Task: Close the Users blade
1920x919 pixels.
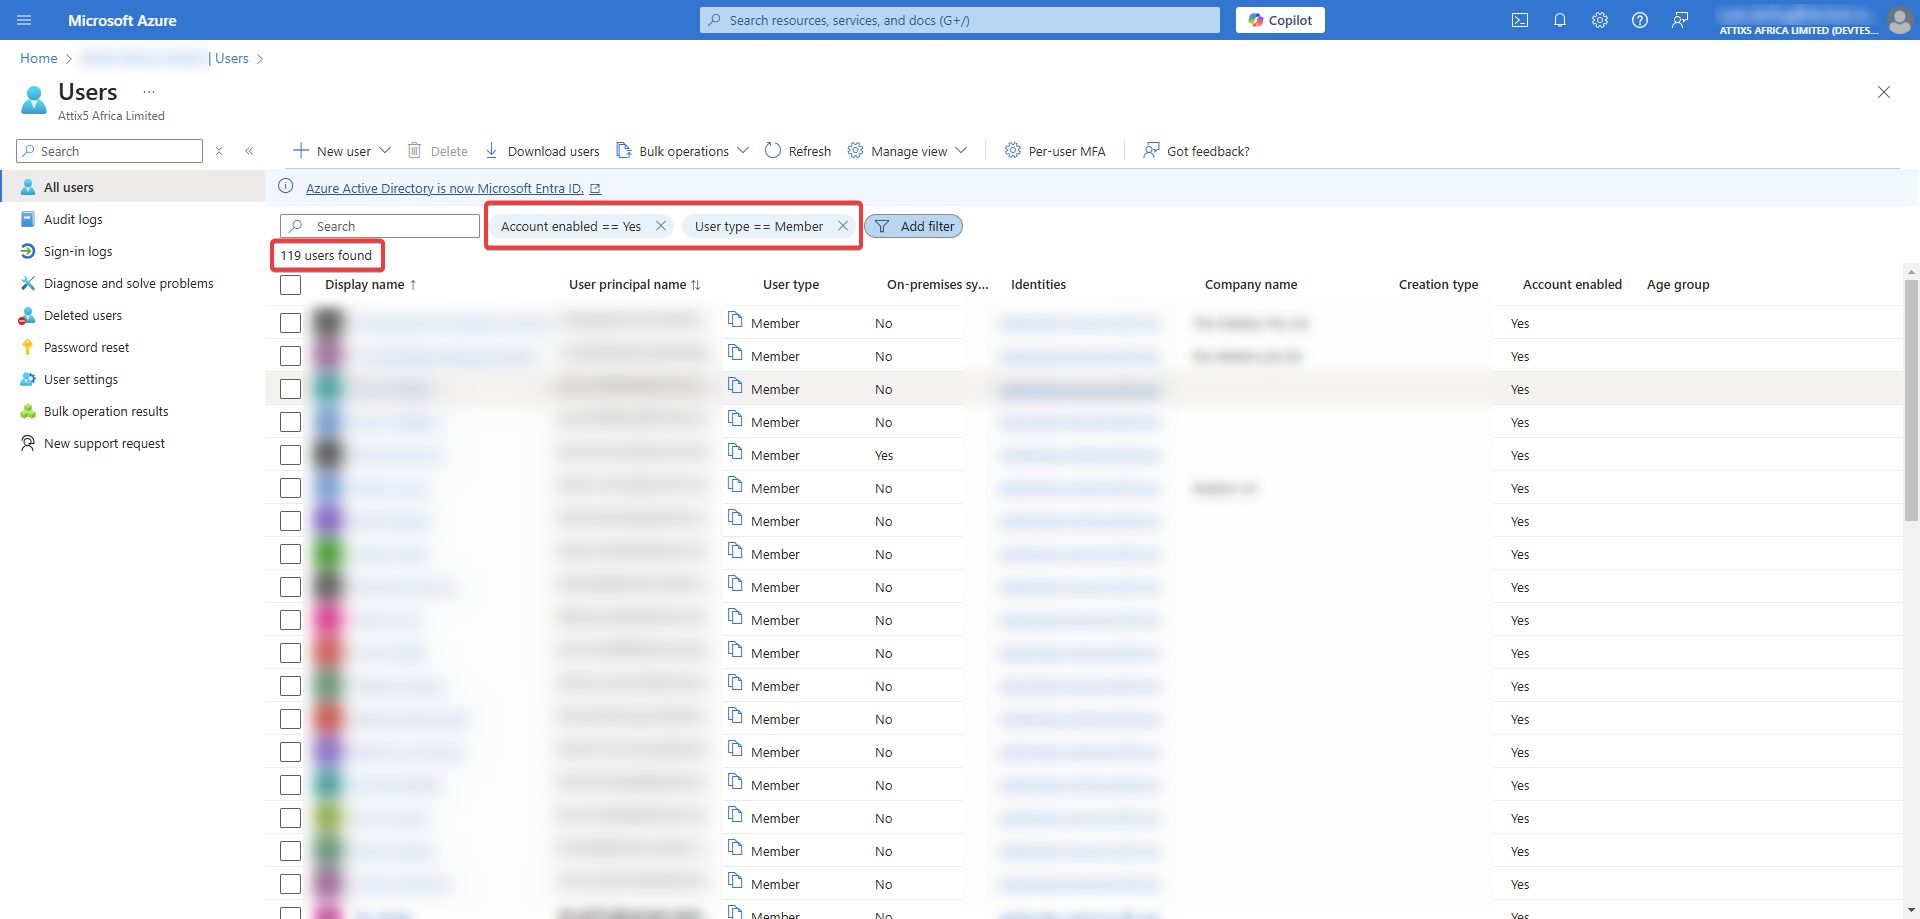Action: (1884, 92)
